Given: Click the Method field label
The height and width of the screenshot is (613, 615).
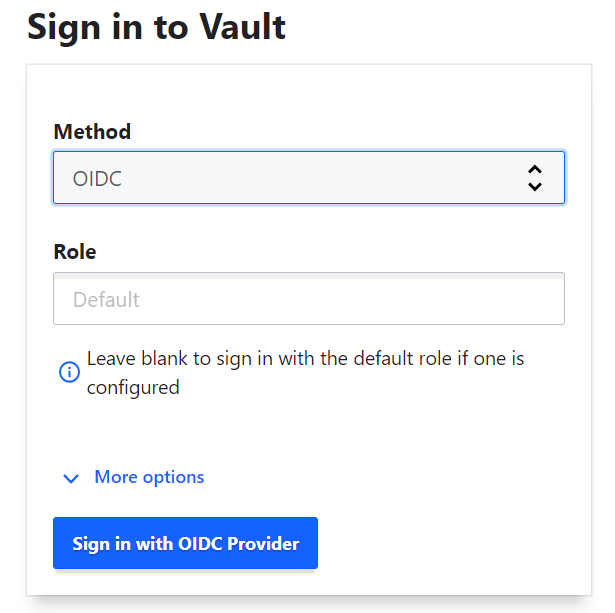Looking at the screenshot, I should [92, 131].
